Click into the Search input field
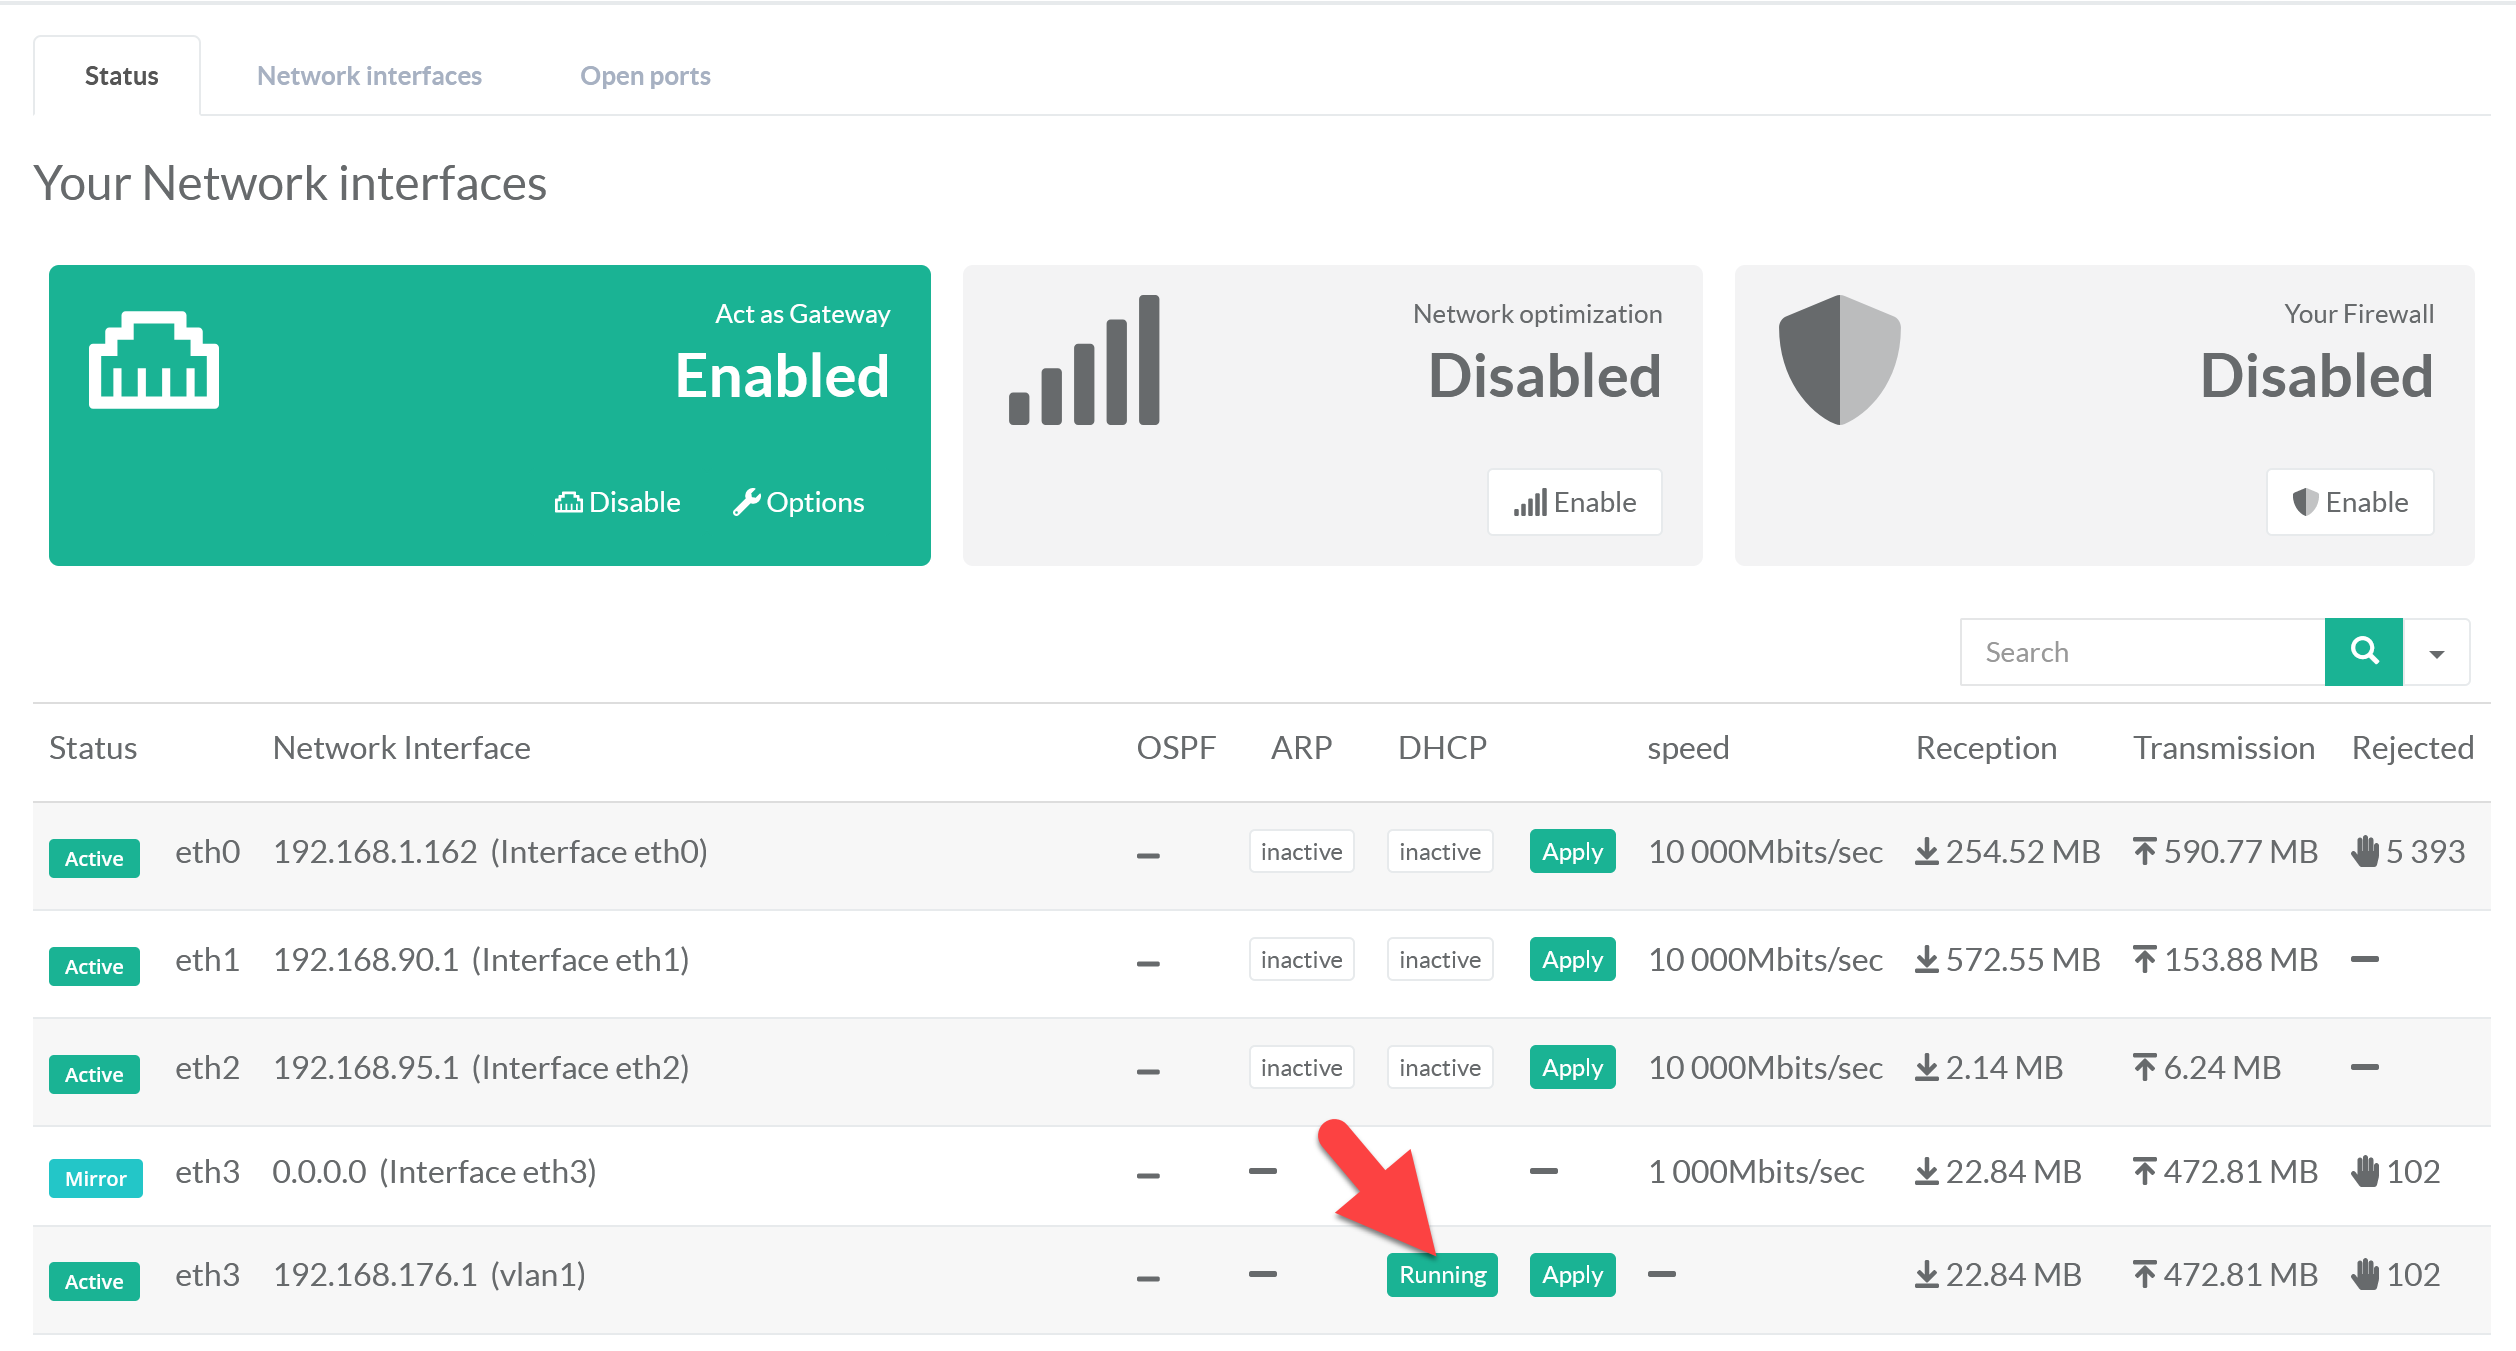The width and height of the screenshot is (2516, 1351). [x=2142, y=652]
